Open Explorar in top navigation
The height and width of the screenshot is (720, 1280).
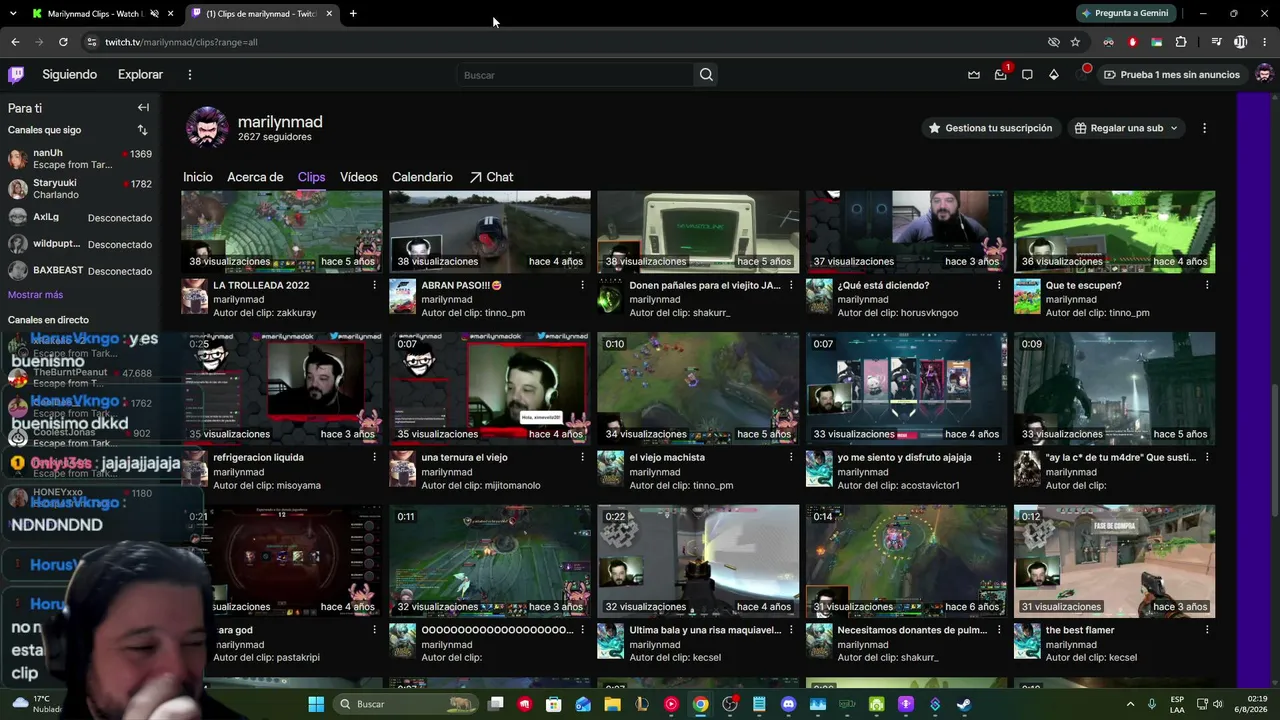point(140,75)
